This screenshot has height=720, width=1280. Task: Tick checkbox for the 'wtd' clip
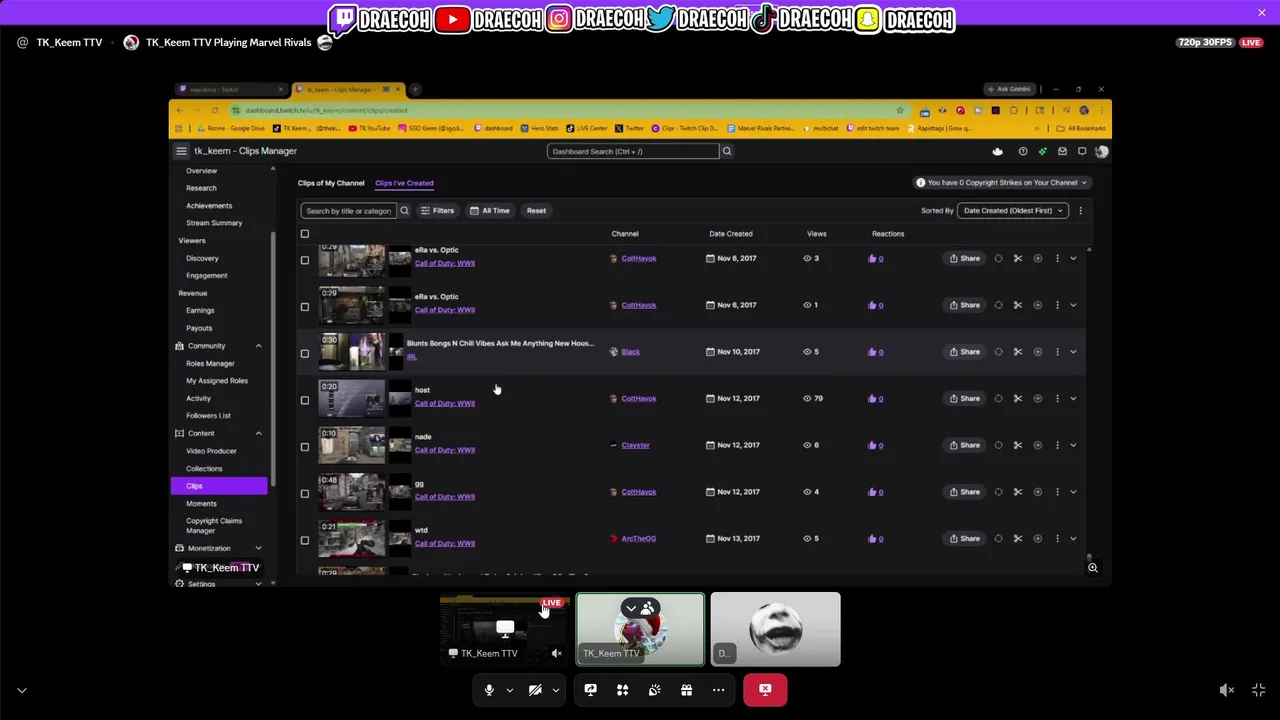pos(305,540)
